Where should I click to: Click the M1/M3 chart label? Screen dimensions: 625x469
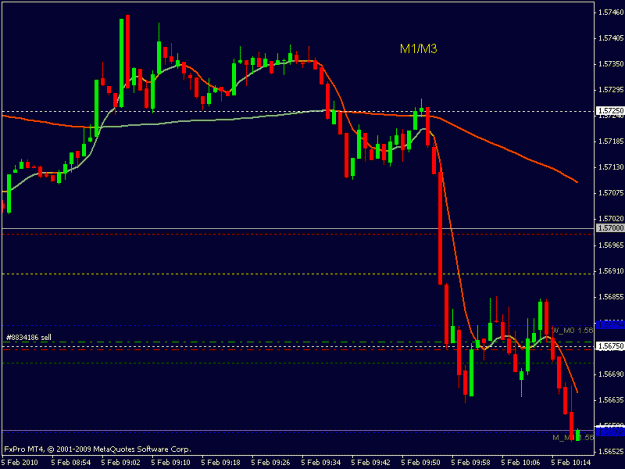[418, 49]
